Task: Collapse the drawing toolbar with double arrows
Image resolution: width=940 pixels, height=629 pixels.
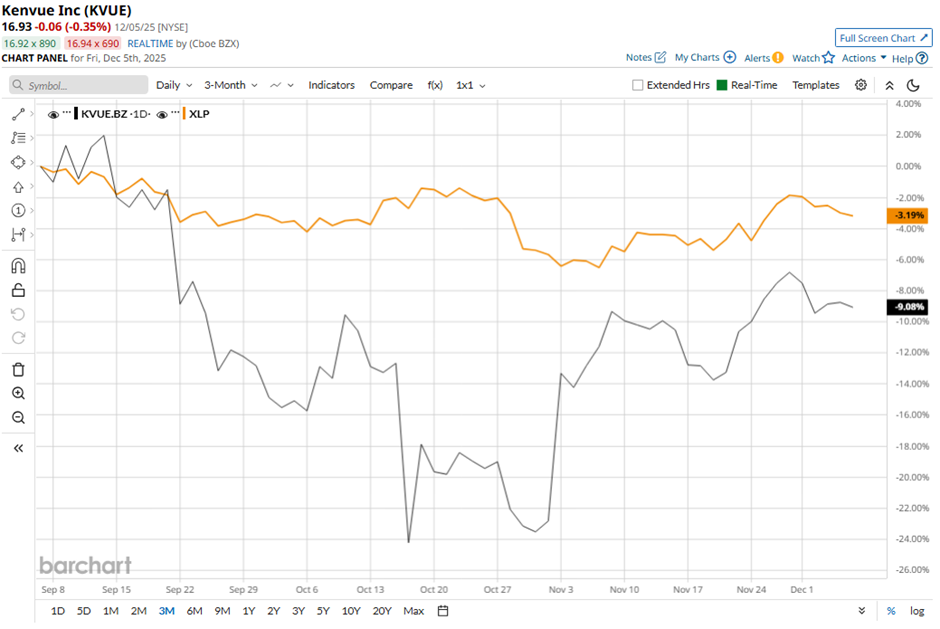Action: [18, 448]
